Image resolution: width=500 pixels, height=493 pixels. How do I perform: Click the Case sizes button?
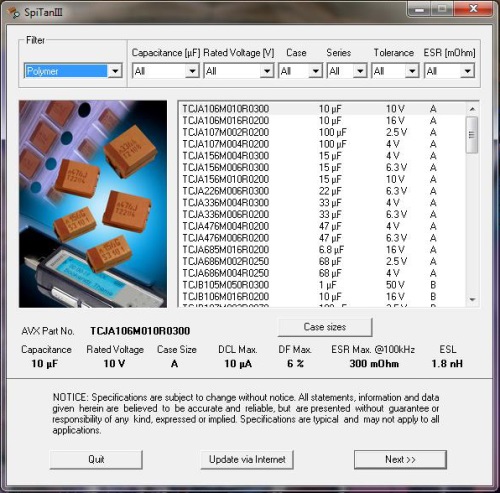(x=325, y=327)
